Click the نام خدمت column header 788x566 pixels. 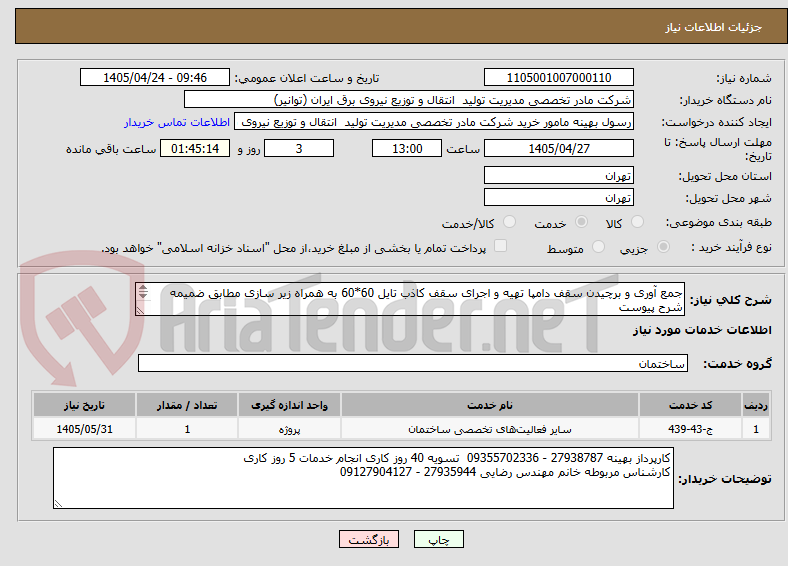(x=490, y=405)
